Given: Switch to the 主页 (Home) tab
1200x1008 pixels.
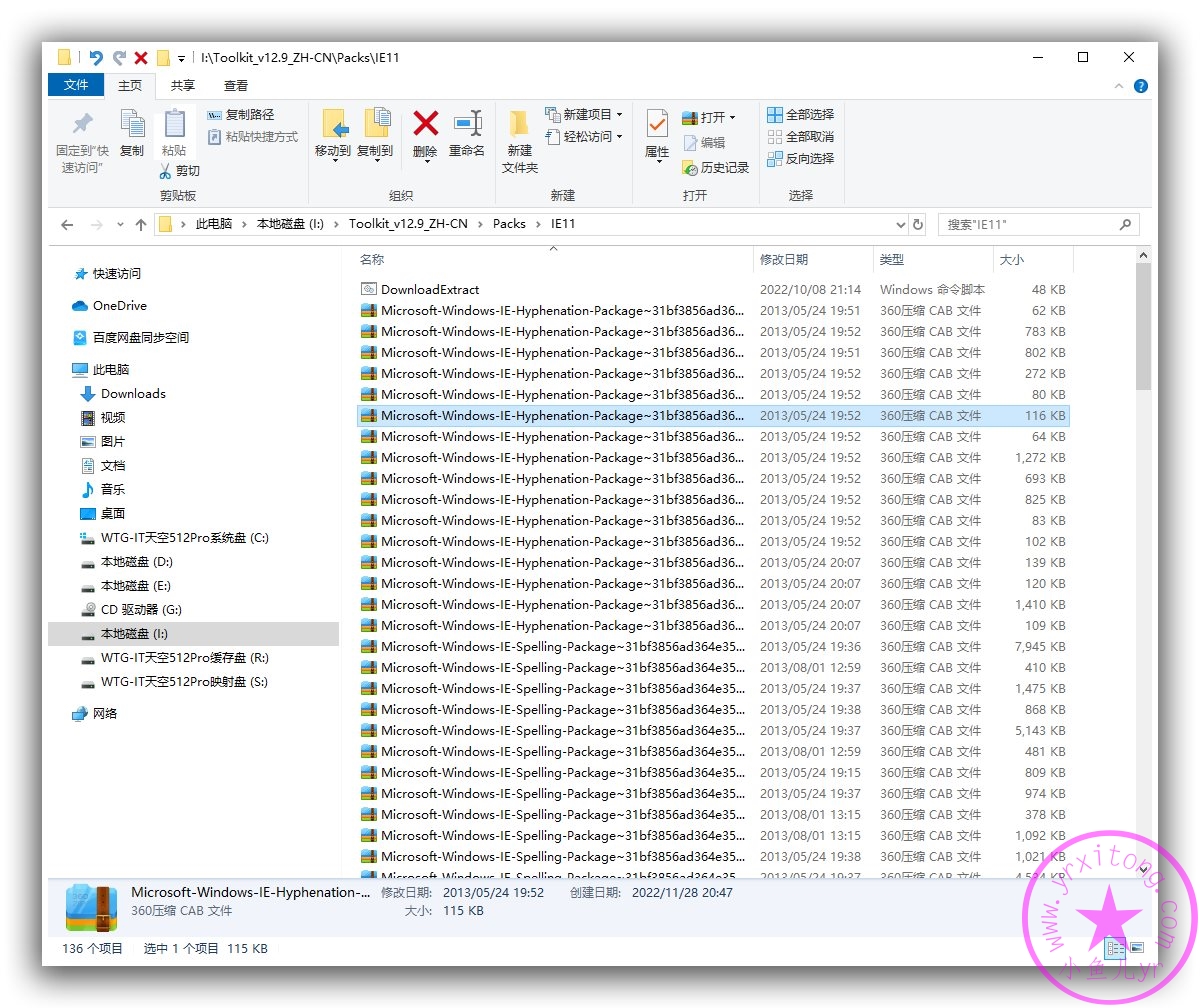Looking at the screenshot, I should 130,86.
